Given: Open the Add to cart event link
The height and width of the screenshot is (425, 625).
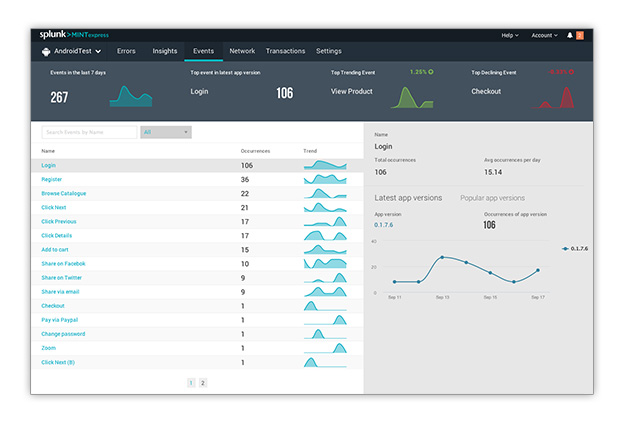Looking at the screenshot, I should click(55, 250).
